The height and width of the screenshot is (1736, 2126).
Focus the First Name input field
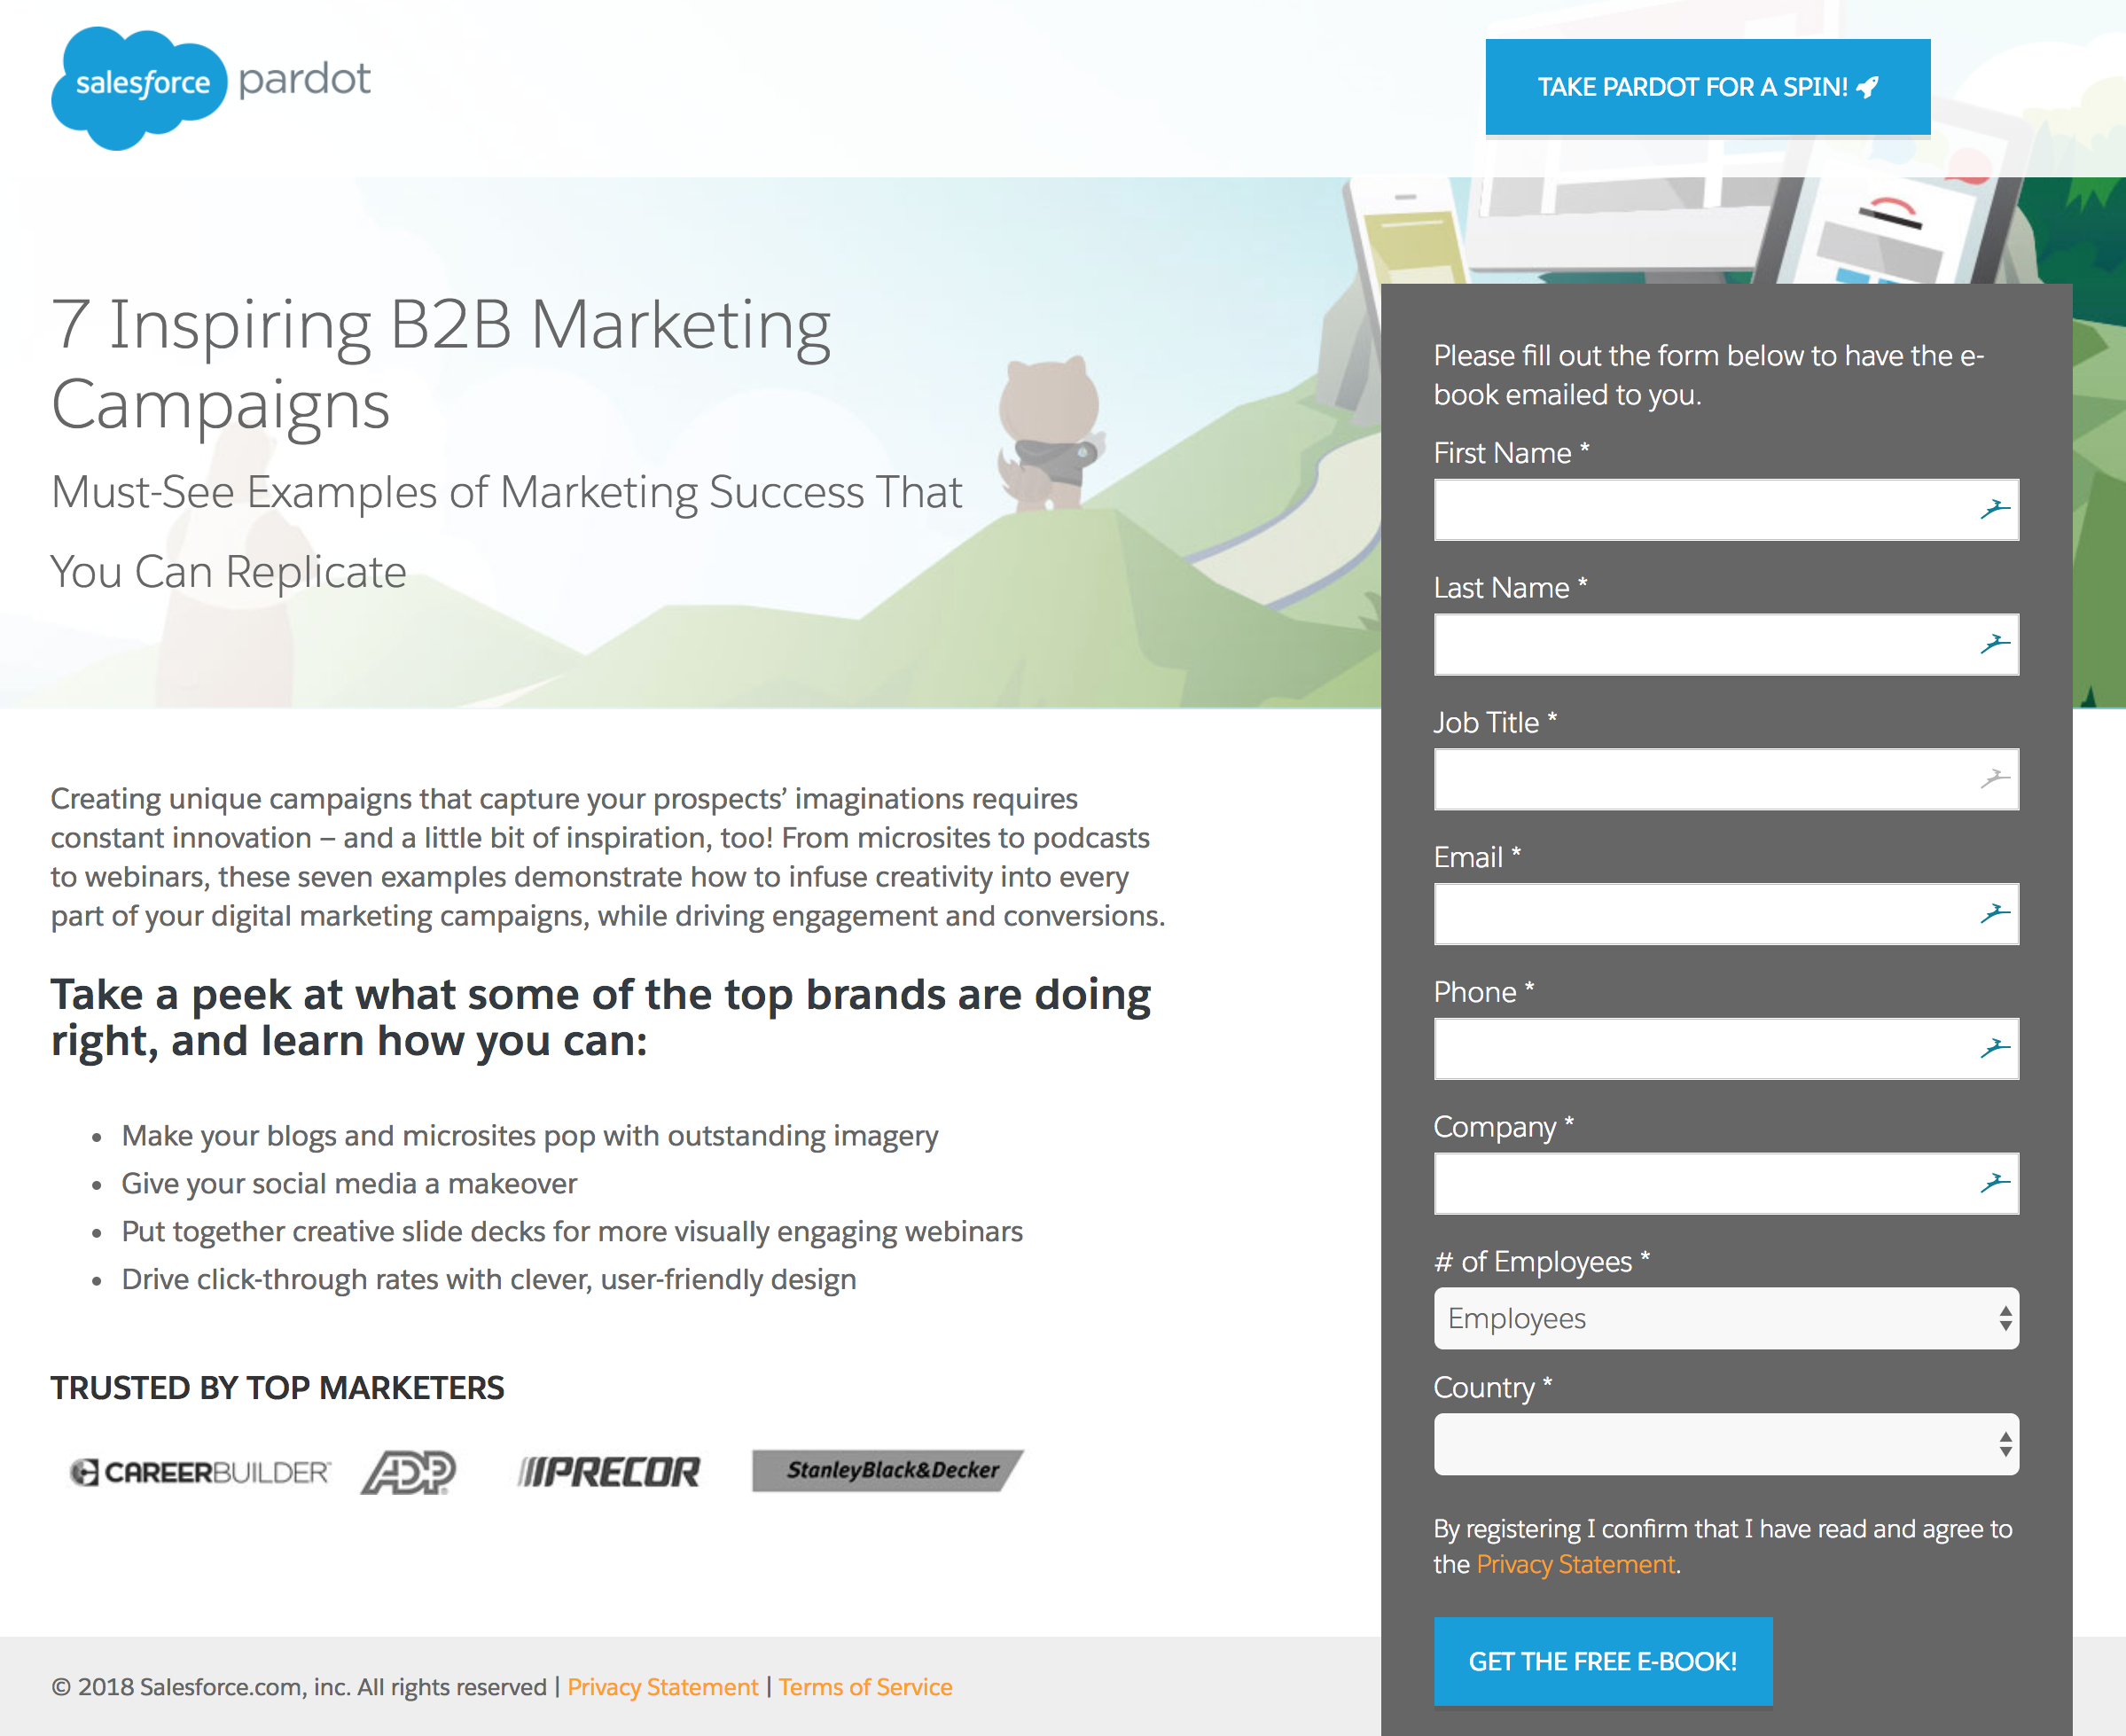pyautogui.click(x=1700, y=510)
